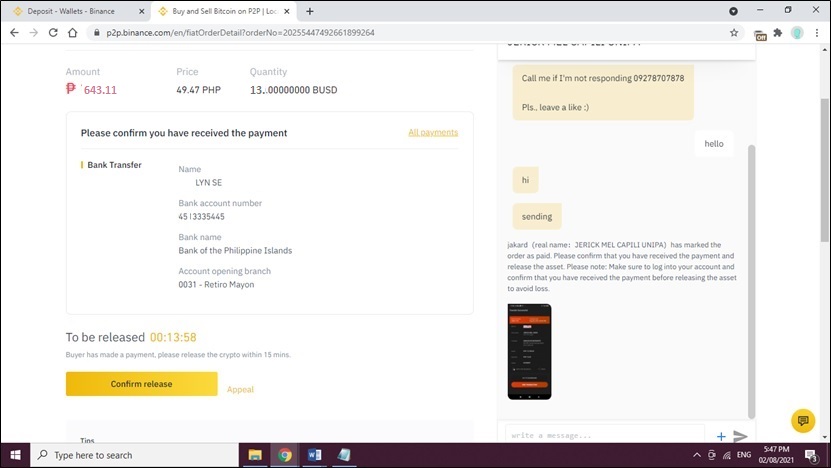831x468 pixels.
Task: Go forward in browser history
Action: point(33,32)
